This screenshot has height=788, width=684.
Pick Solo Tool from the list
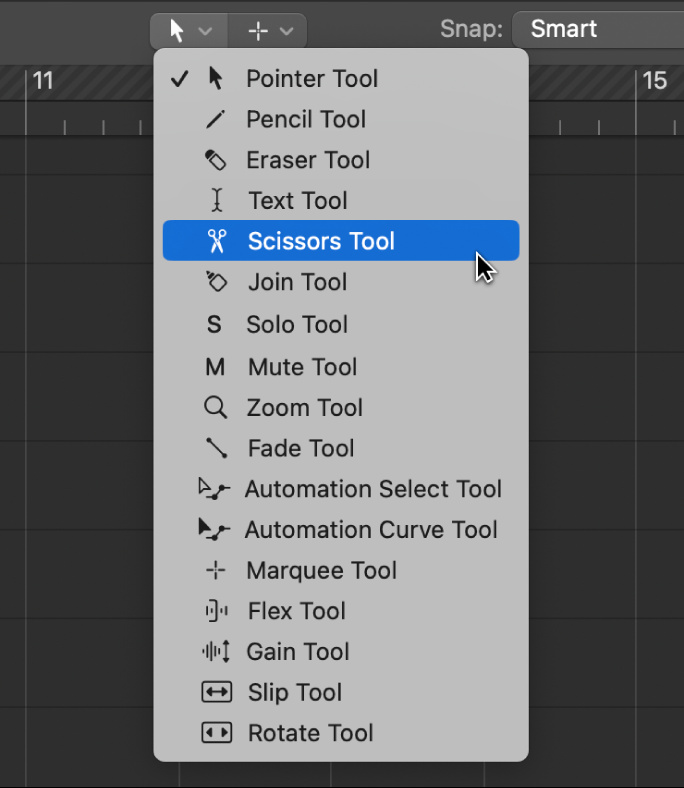click(341, 324)
